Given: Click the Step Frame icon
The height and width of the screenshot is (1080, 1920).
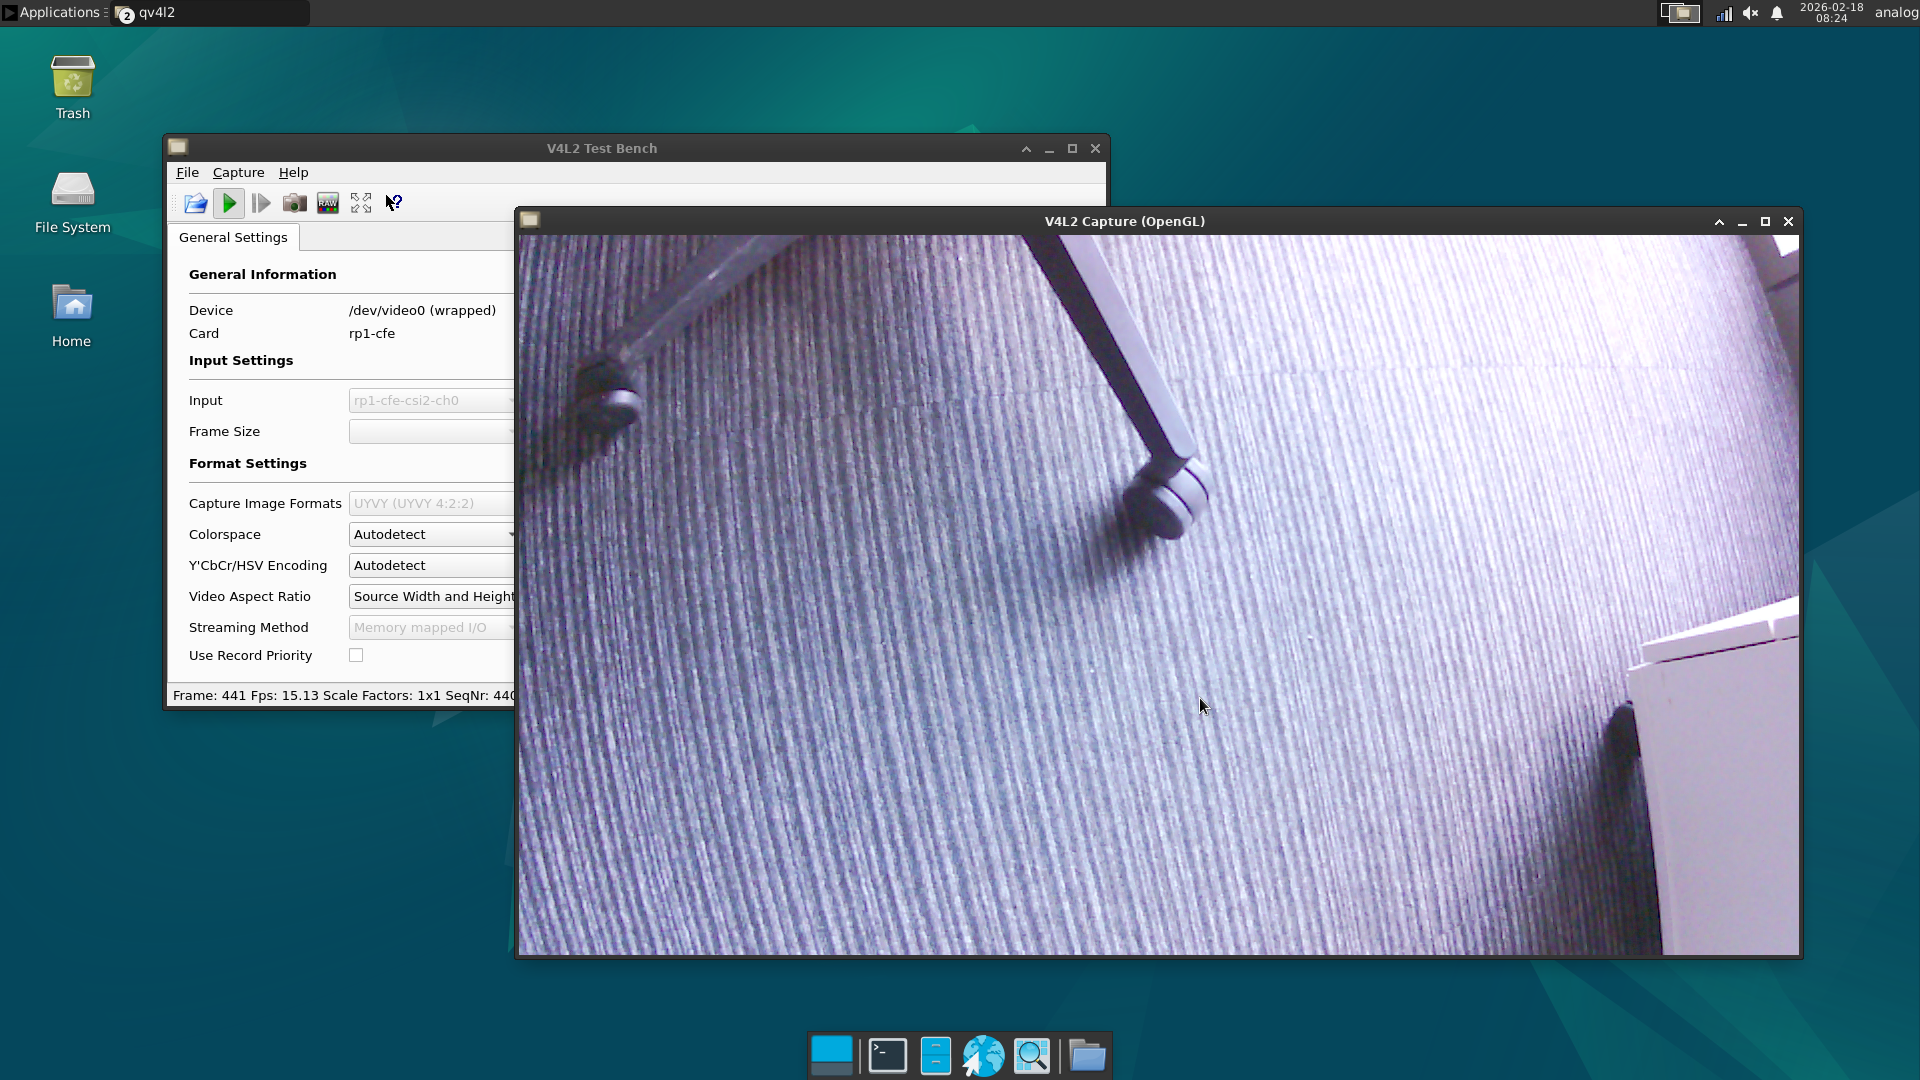Looking at the screenshot, I should pos(261,203).
